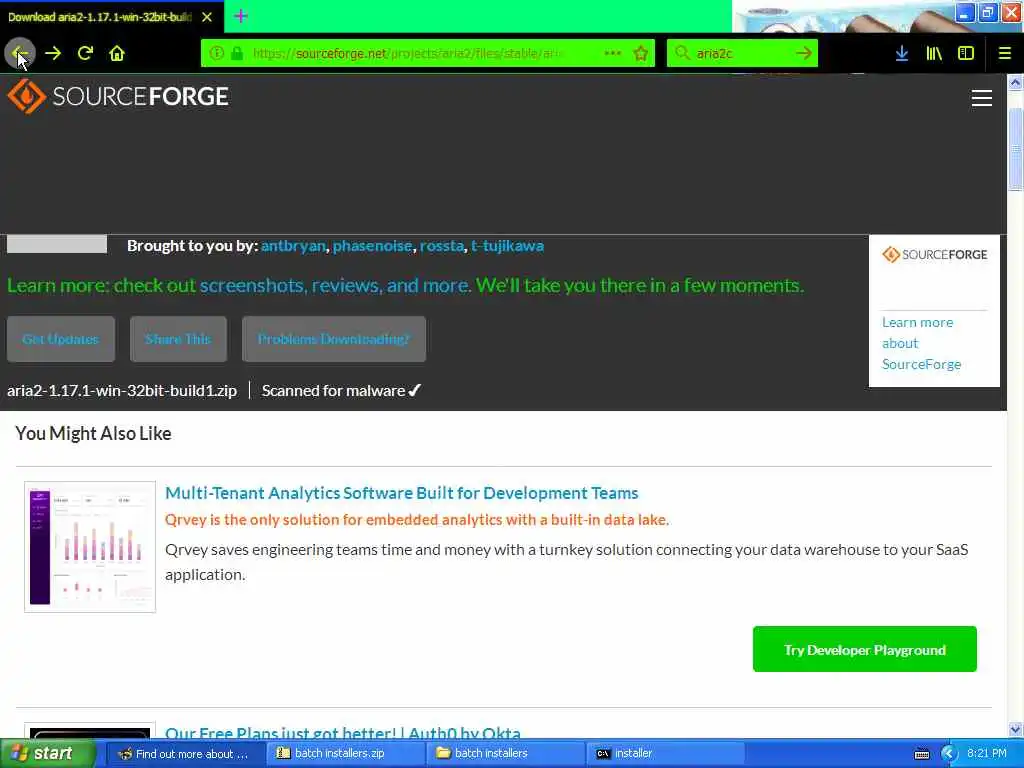Open the antbryan profile link

tap(293, 246)
